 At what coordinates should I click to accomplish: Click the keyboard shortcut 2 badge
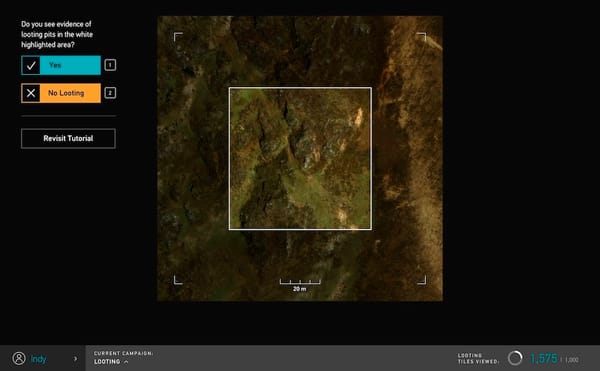click(110, 93)
